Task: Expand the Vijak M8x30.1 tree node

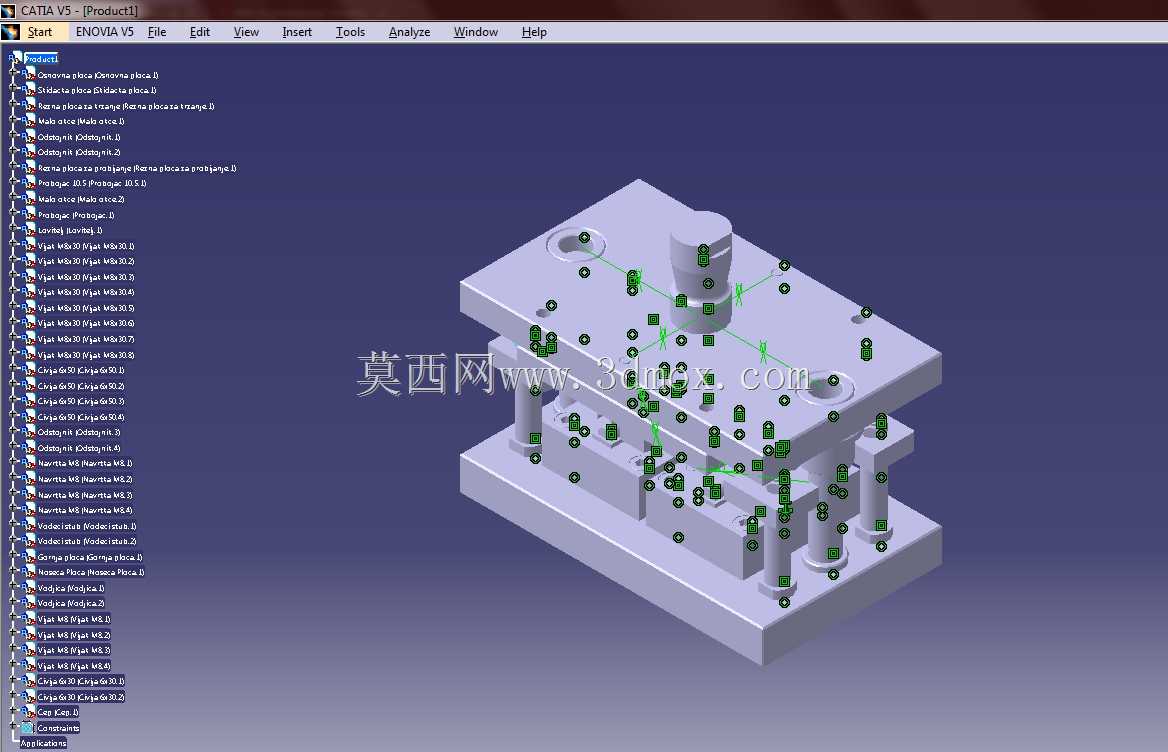Action: [x=13, y=244]
